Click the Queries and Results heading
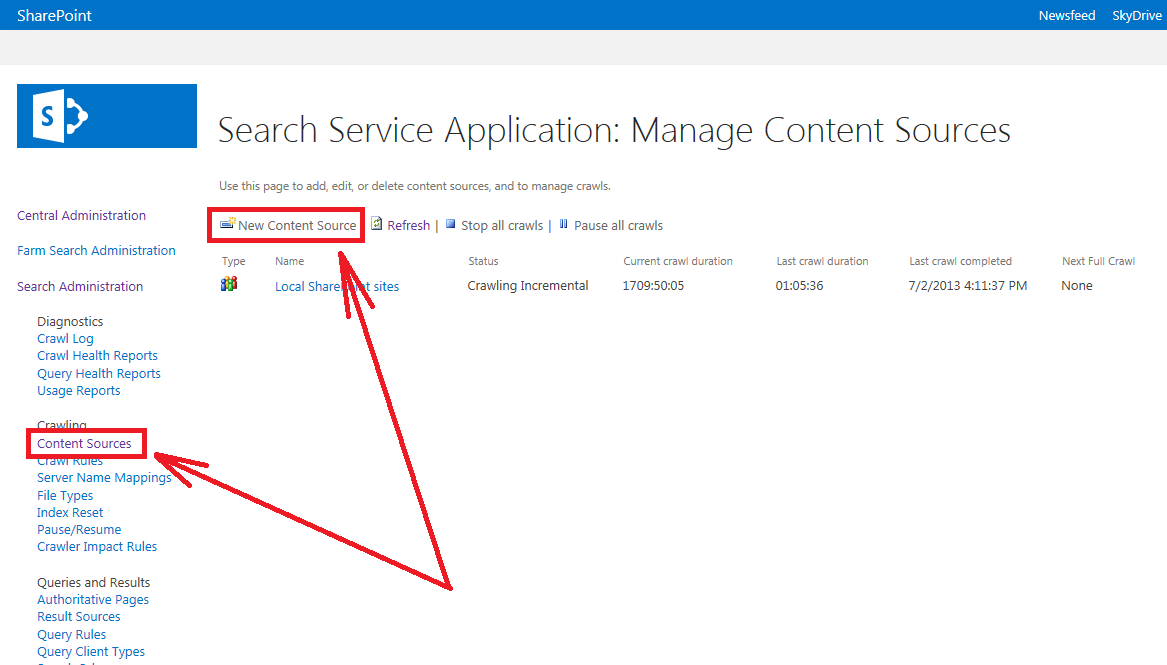Viewport: 1167px width, 665px height. (94, 582)
